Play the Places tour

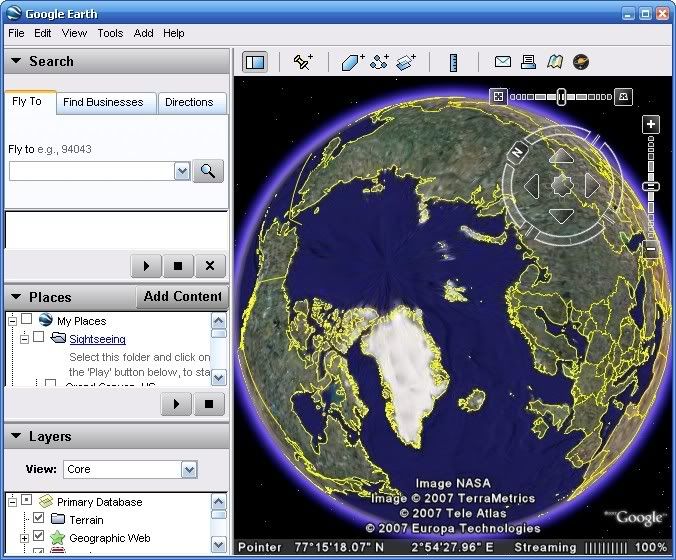tap(176, 404)
